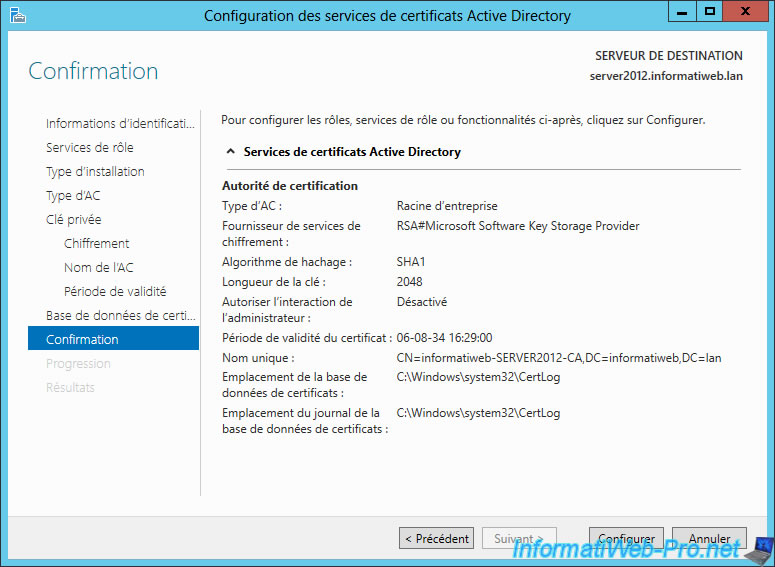Open the Type d'AC step
Screen dimensions: 775x567
(x=73, y=195)
